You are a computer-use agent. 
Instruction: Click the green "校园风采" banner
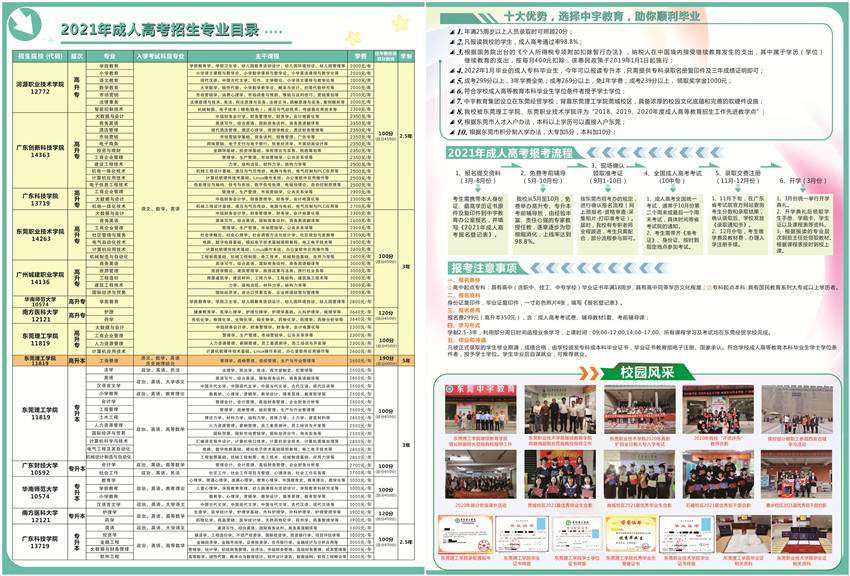coord(647,372)
